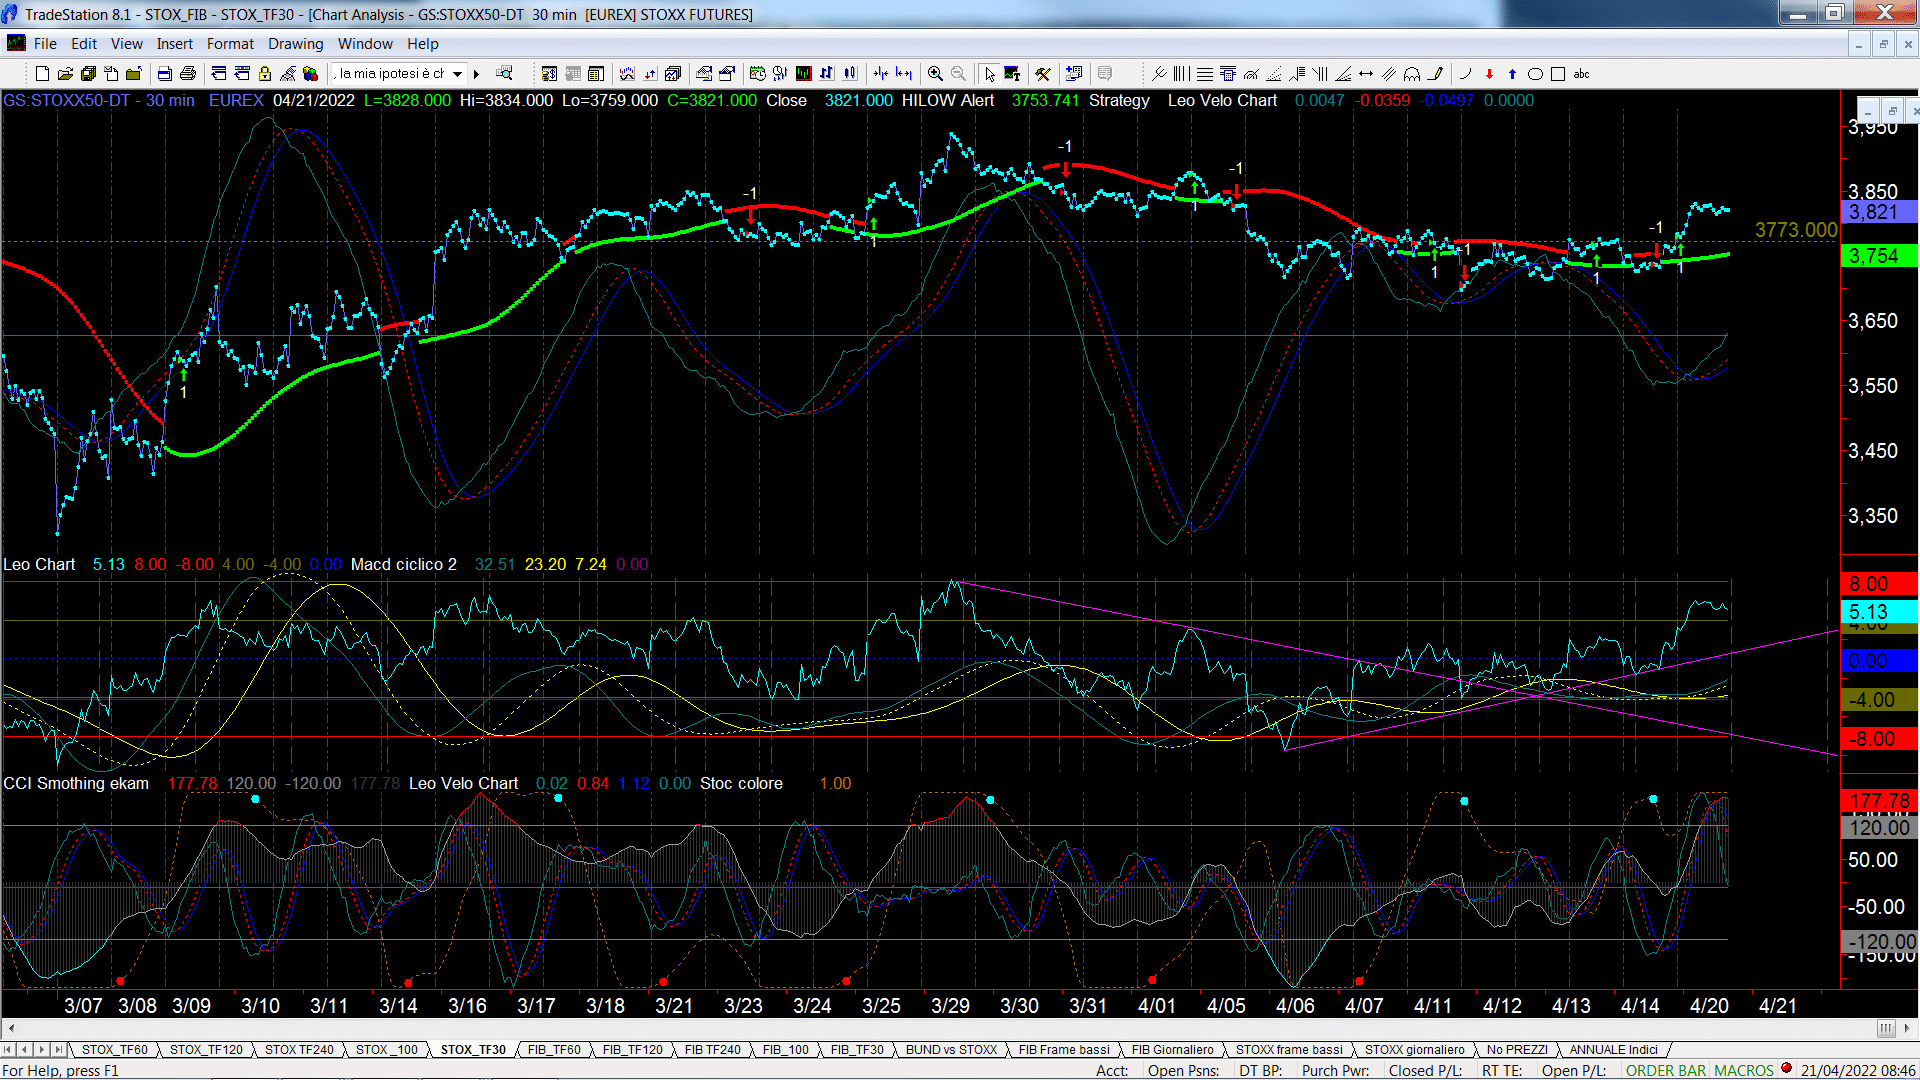This screenshot has height=1080, width=1920.
Task: Click the clock calendar icon in toolbar
Action: pyautogui.click(x=757, y=74)
